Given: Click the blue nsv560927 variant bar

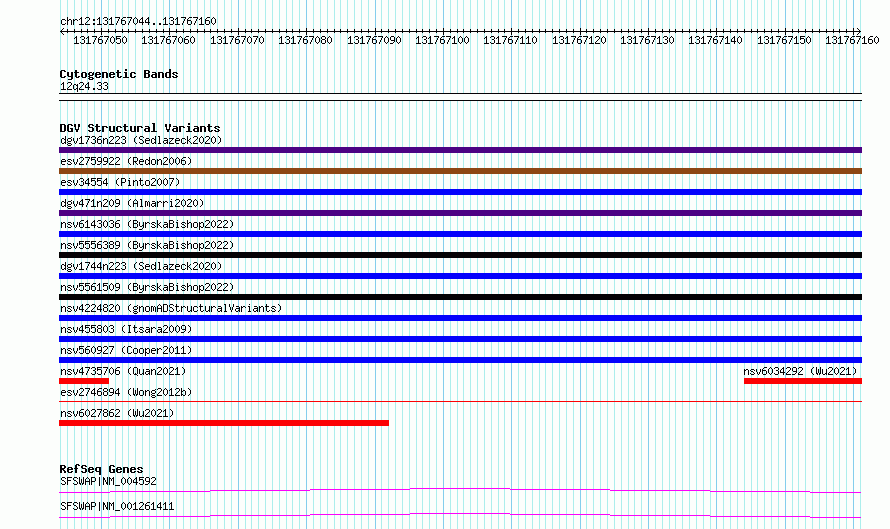Looking at the screenshot, I should coord(460,360).
